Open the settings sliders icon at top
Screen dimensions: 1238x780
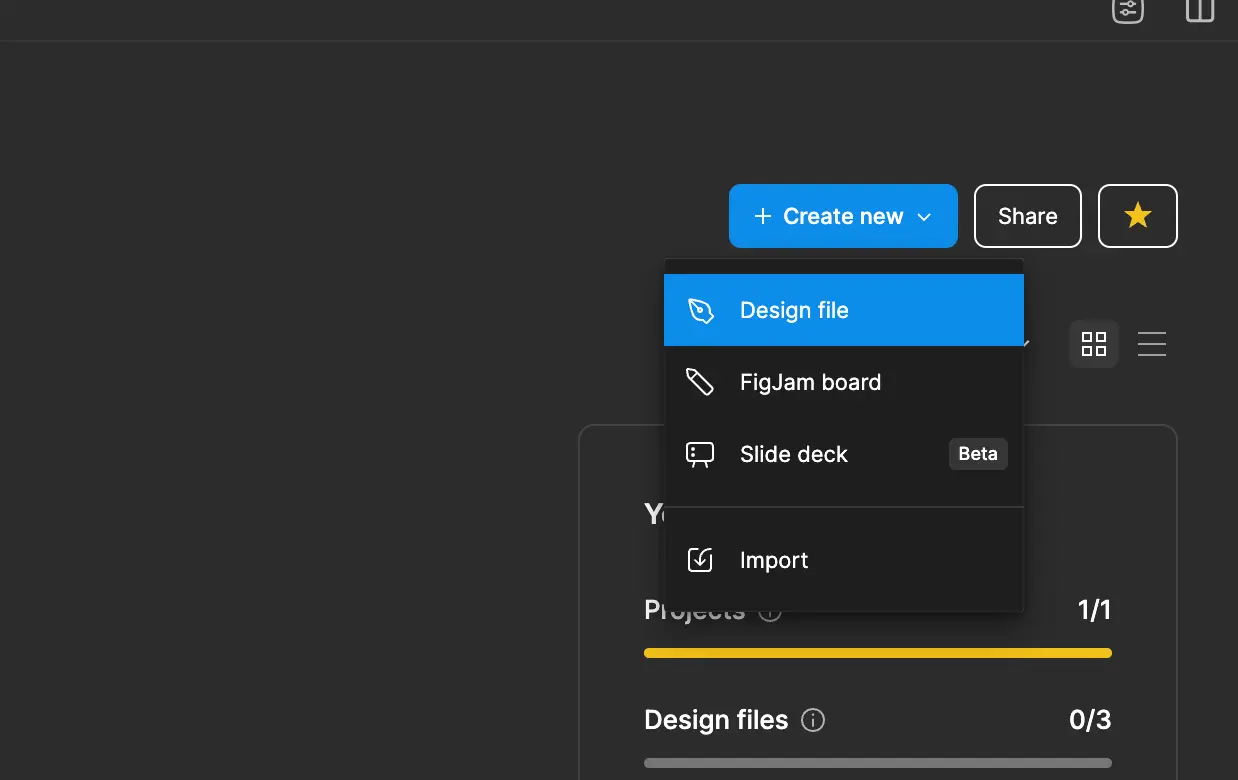click(x=1127, y=10)
